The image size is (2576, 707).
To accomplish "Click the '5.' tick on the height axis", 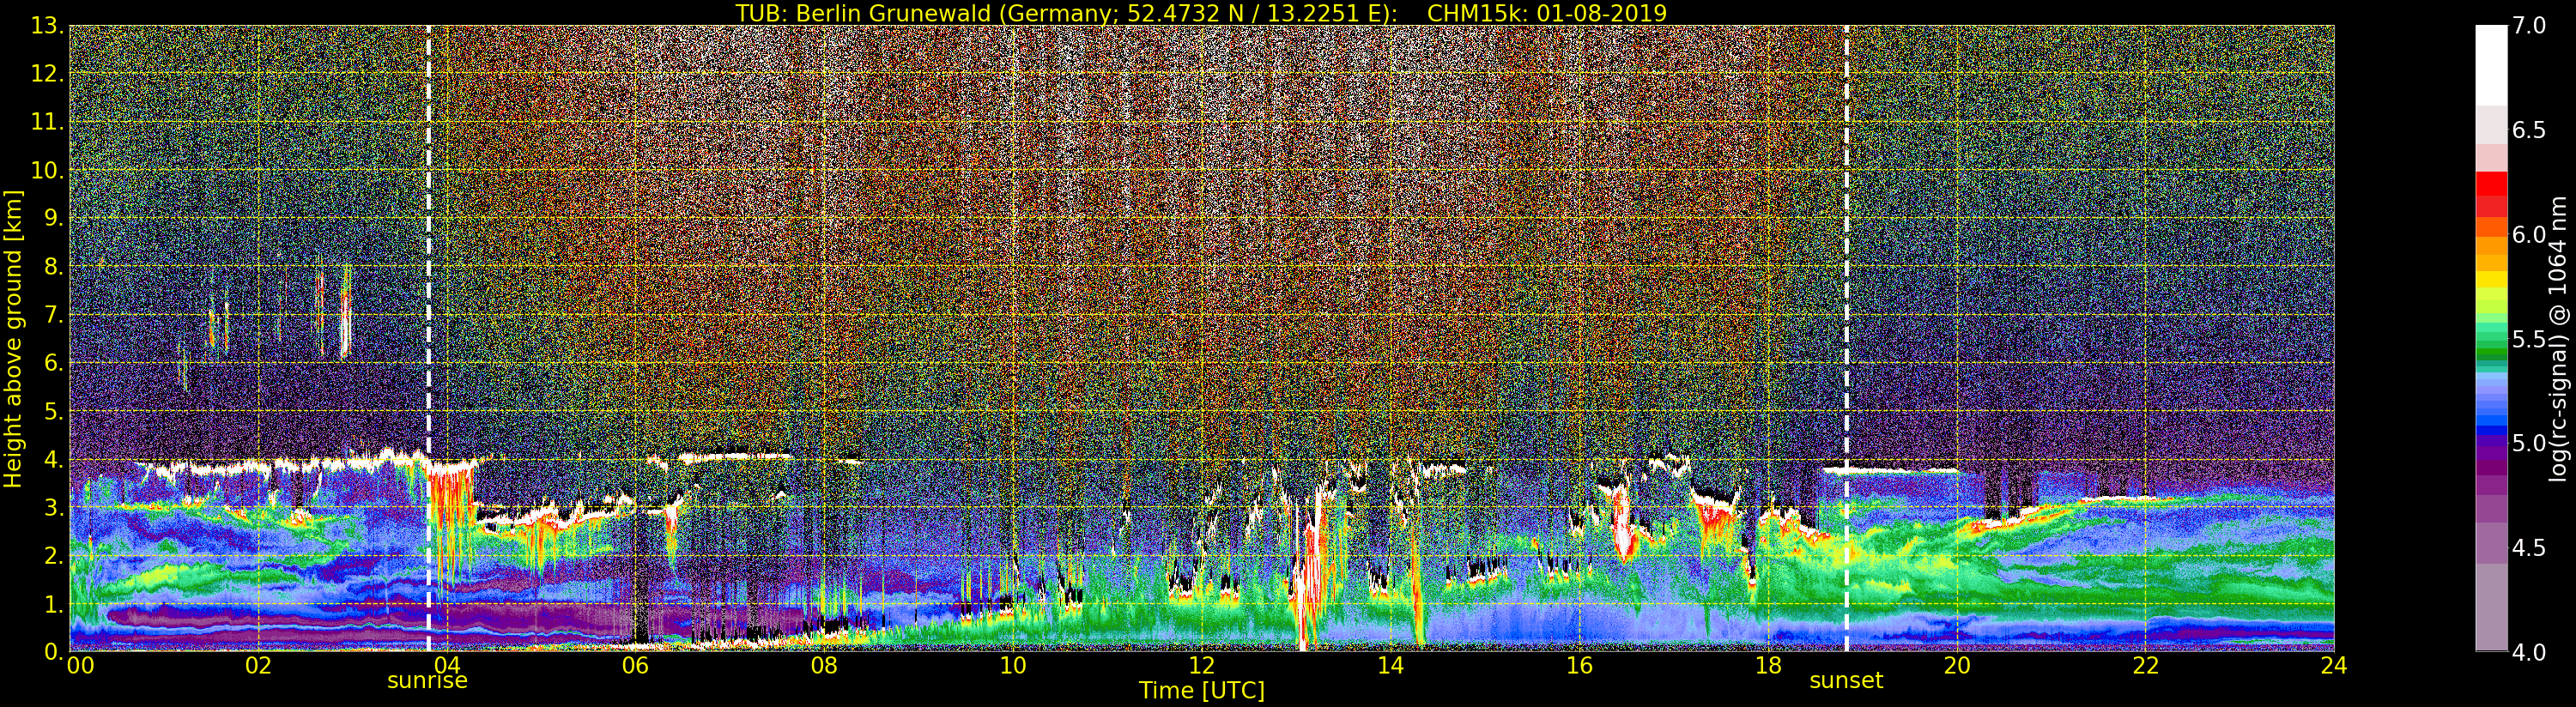I will coord(54,411).
